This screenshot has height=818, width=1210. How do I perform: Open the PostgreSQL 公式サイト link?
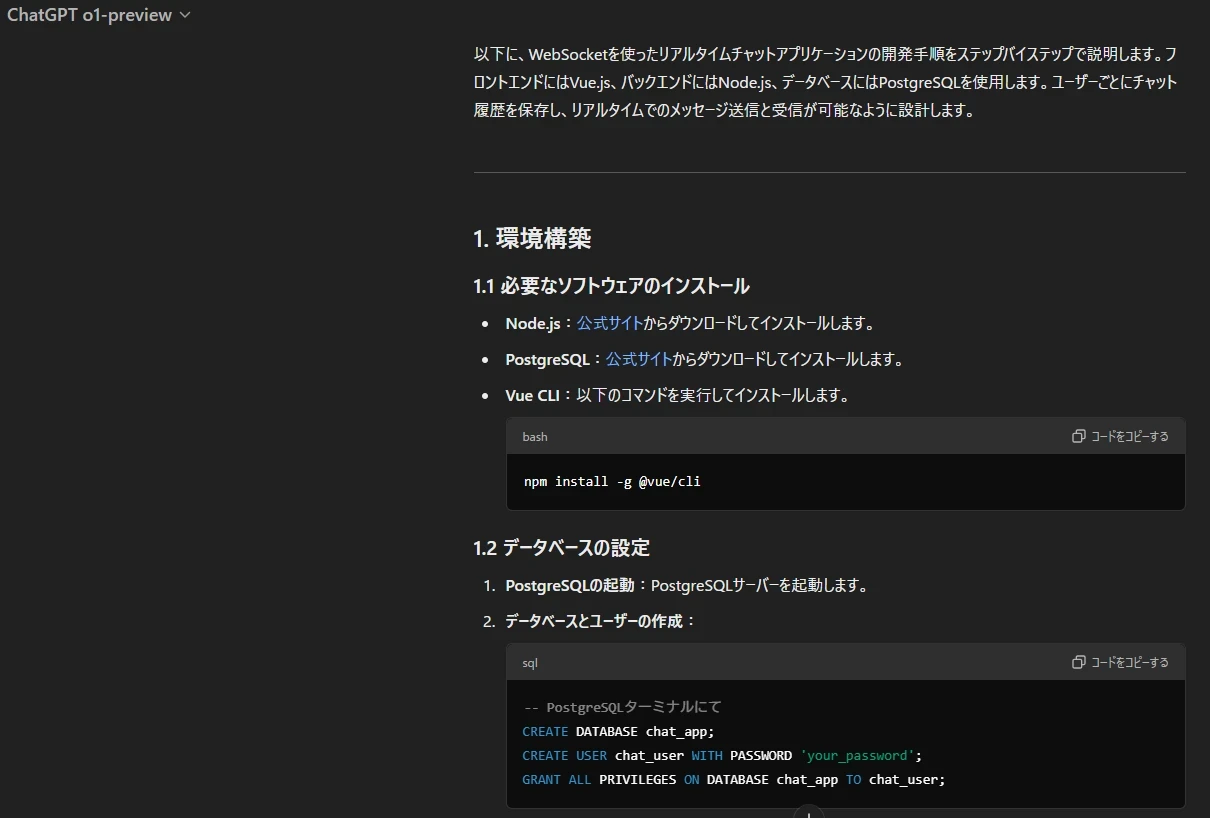tap(638, 359)
